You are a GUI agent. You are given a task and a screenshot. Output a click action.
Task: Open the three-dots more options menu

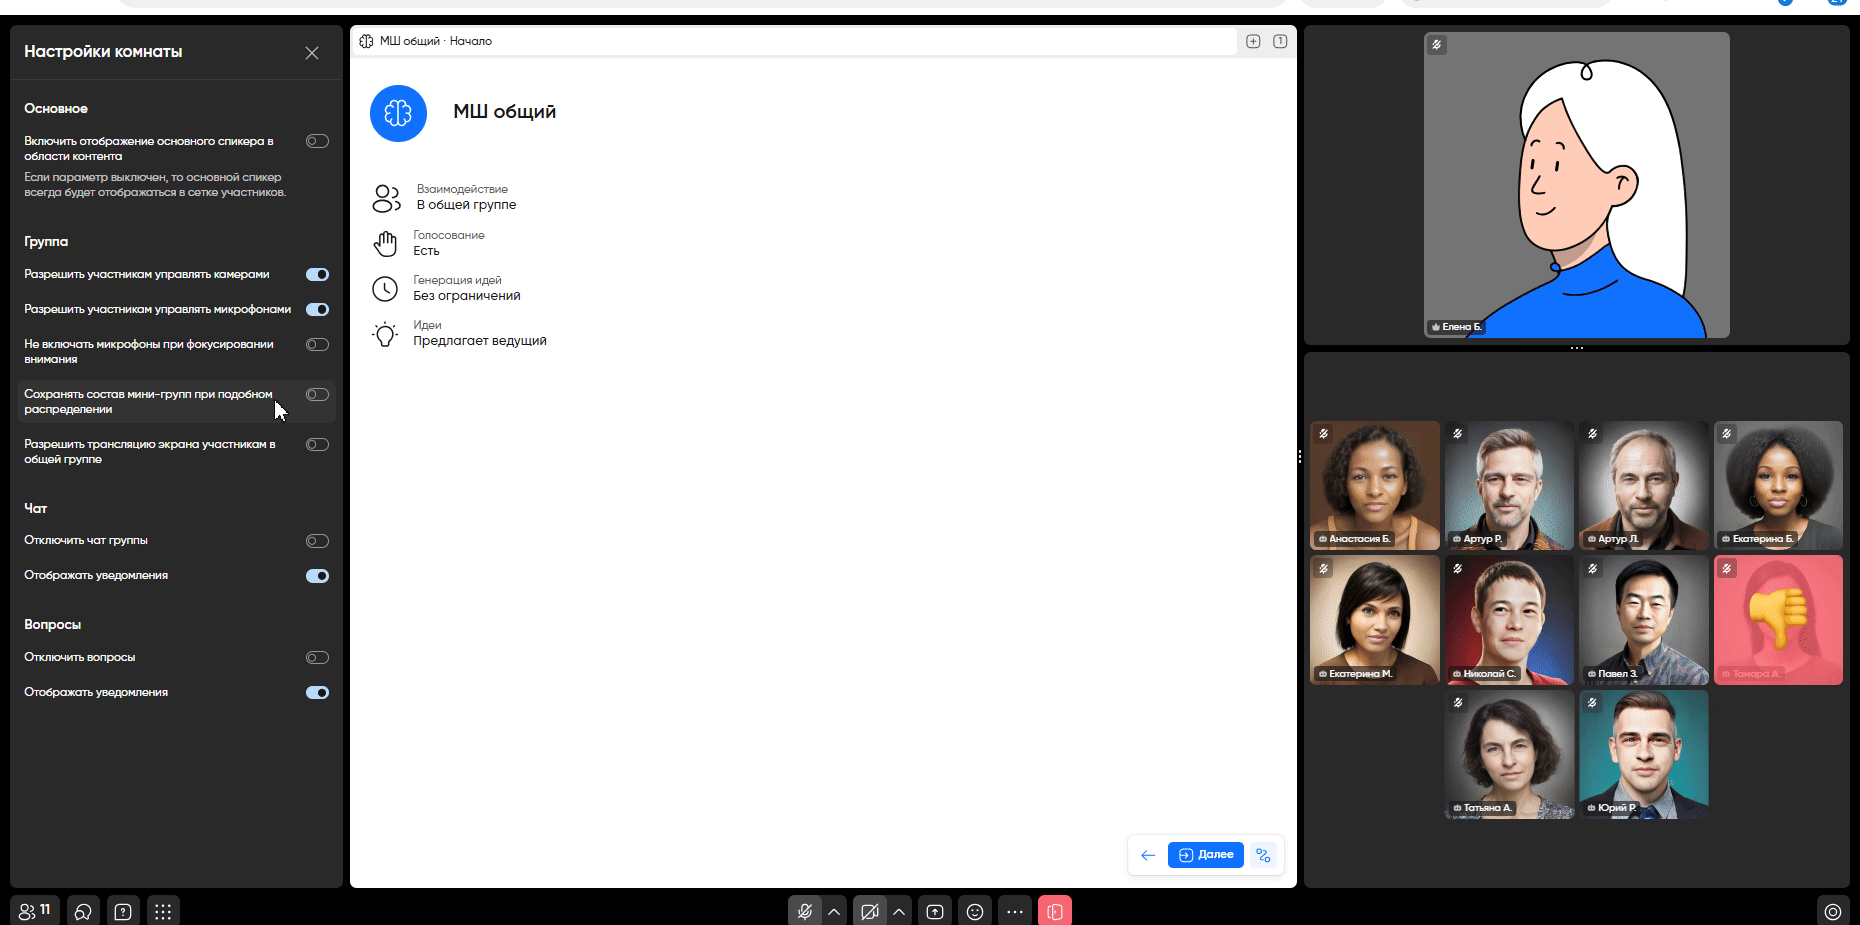tap(1015, 911)
